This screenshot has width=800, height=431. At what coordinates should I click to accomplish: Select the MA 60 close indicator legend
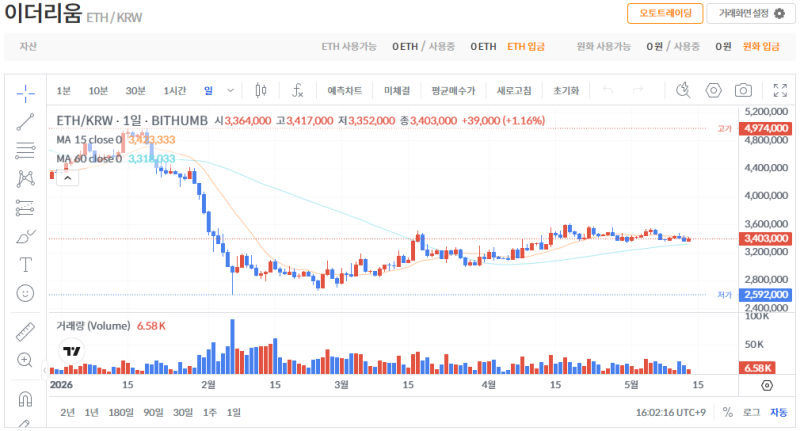tap(89, 159)
